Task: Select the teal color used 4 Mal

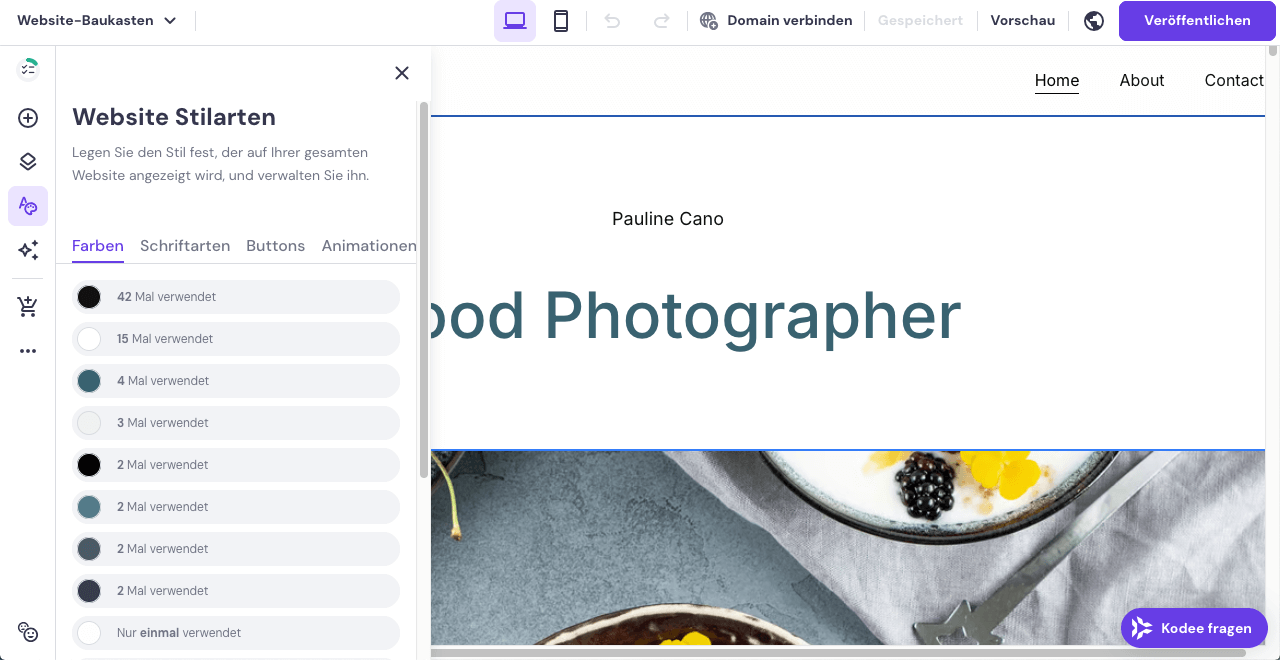Action: (x=236, y=381)
